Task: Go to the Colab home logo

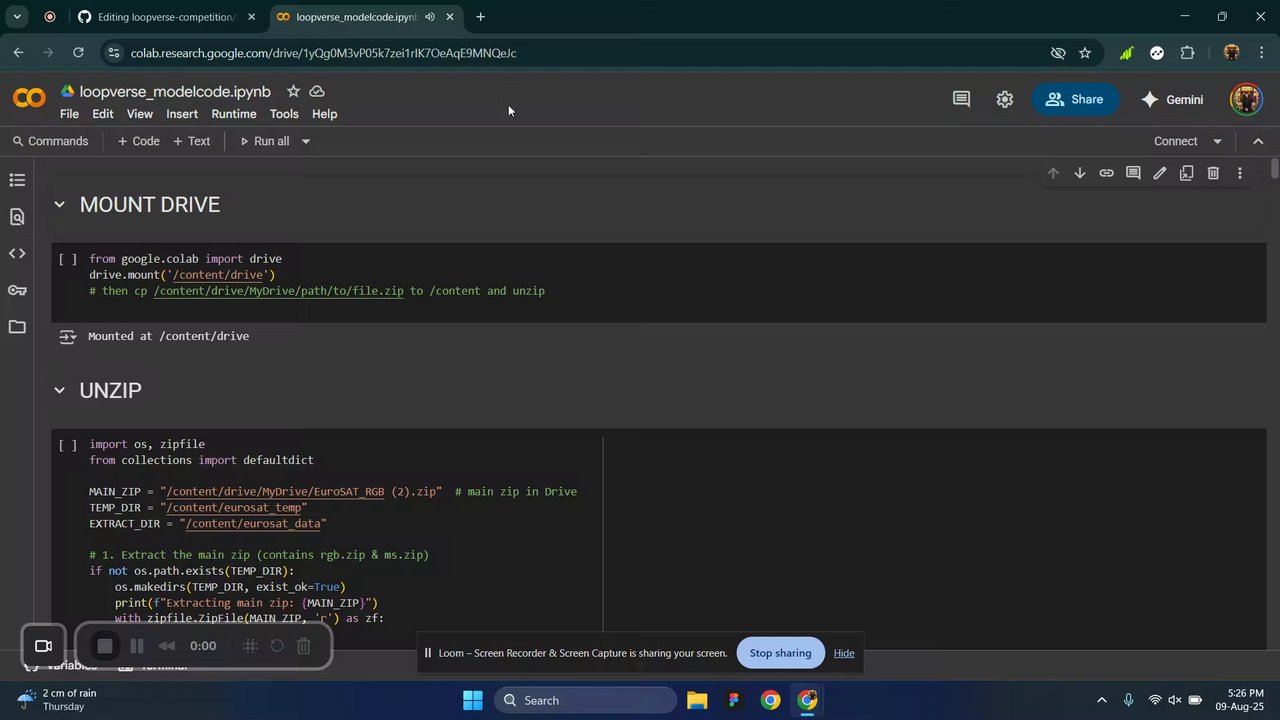Action: click(x=29, y=98)
